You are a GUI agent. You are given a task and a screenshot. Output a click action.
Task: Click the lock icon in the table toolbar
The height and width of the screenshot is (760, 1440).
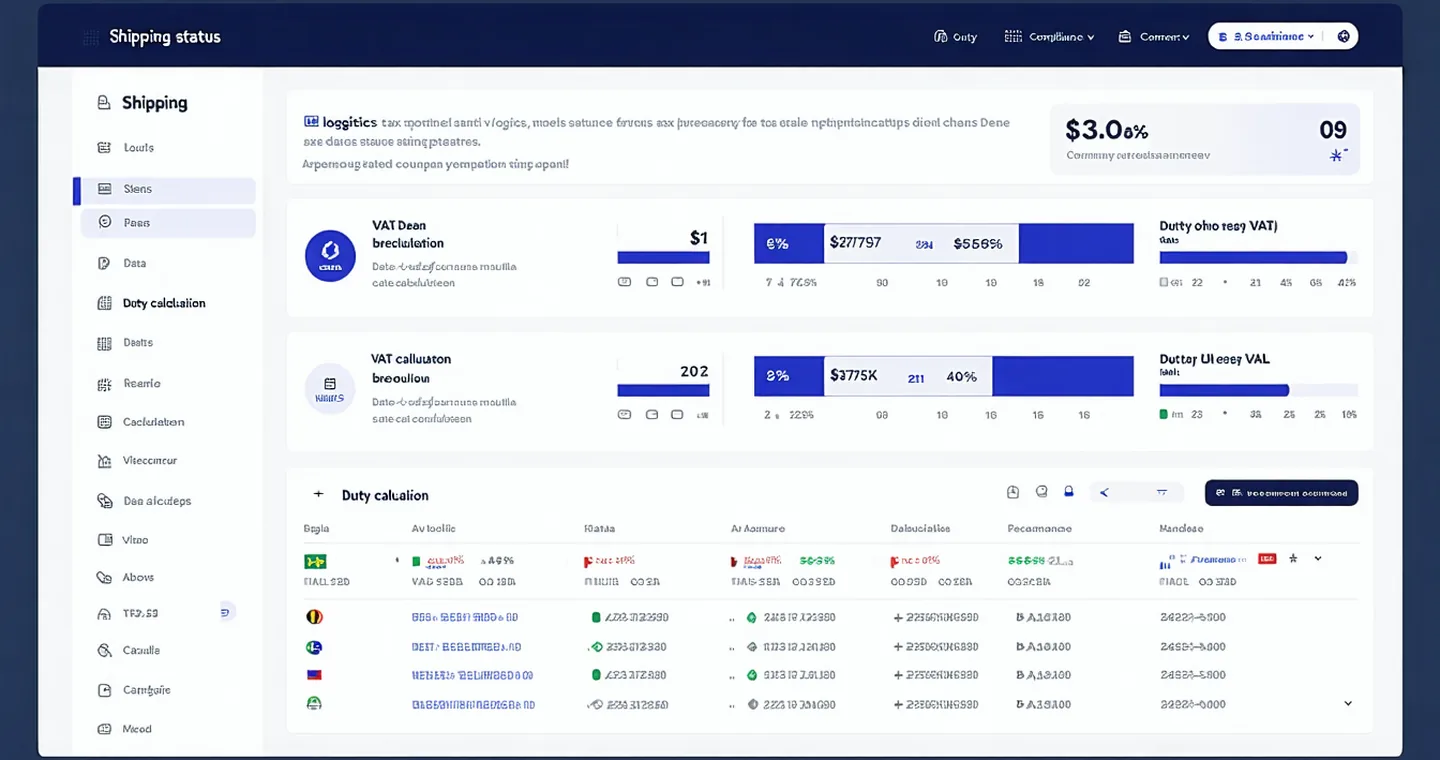point(1069,492)
